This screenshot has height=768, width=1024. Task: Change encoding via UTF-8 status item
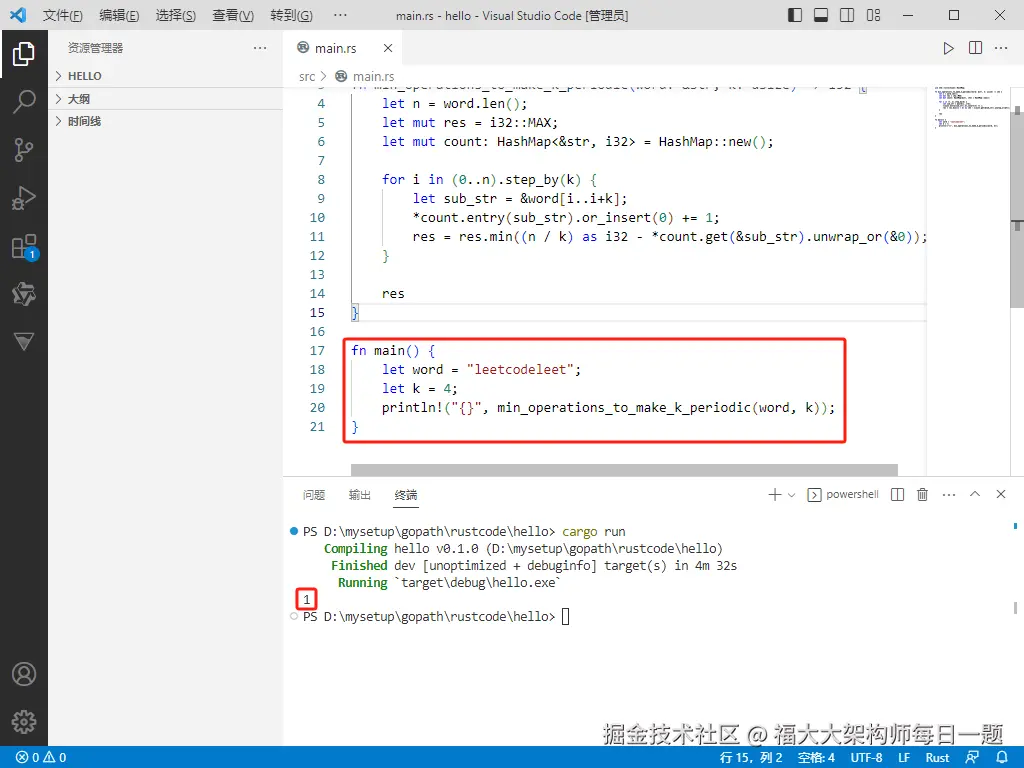pyautogui.click(x=866, y=758)
